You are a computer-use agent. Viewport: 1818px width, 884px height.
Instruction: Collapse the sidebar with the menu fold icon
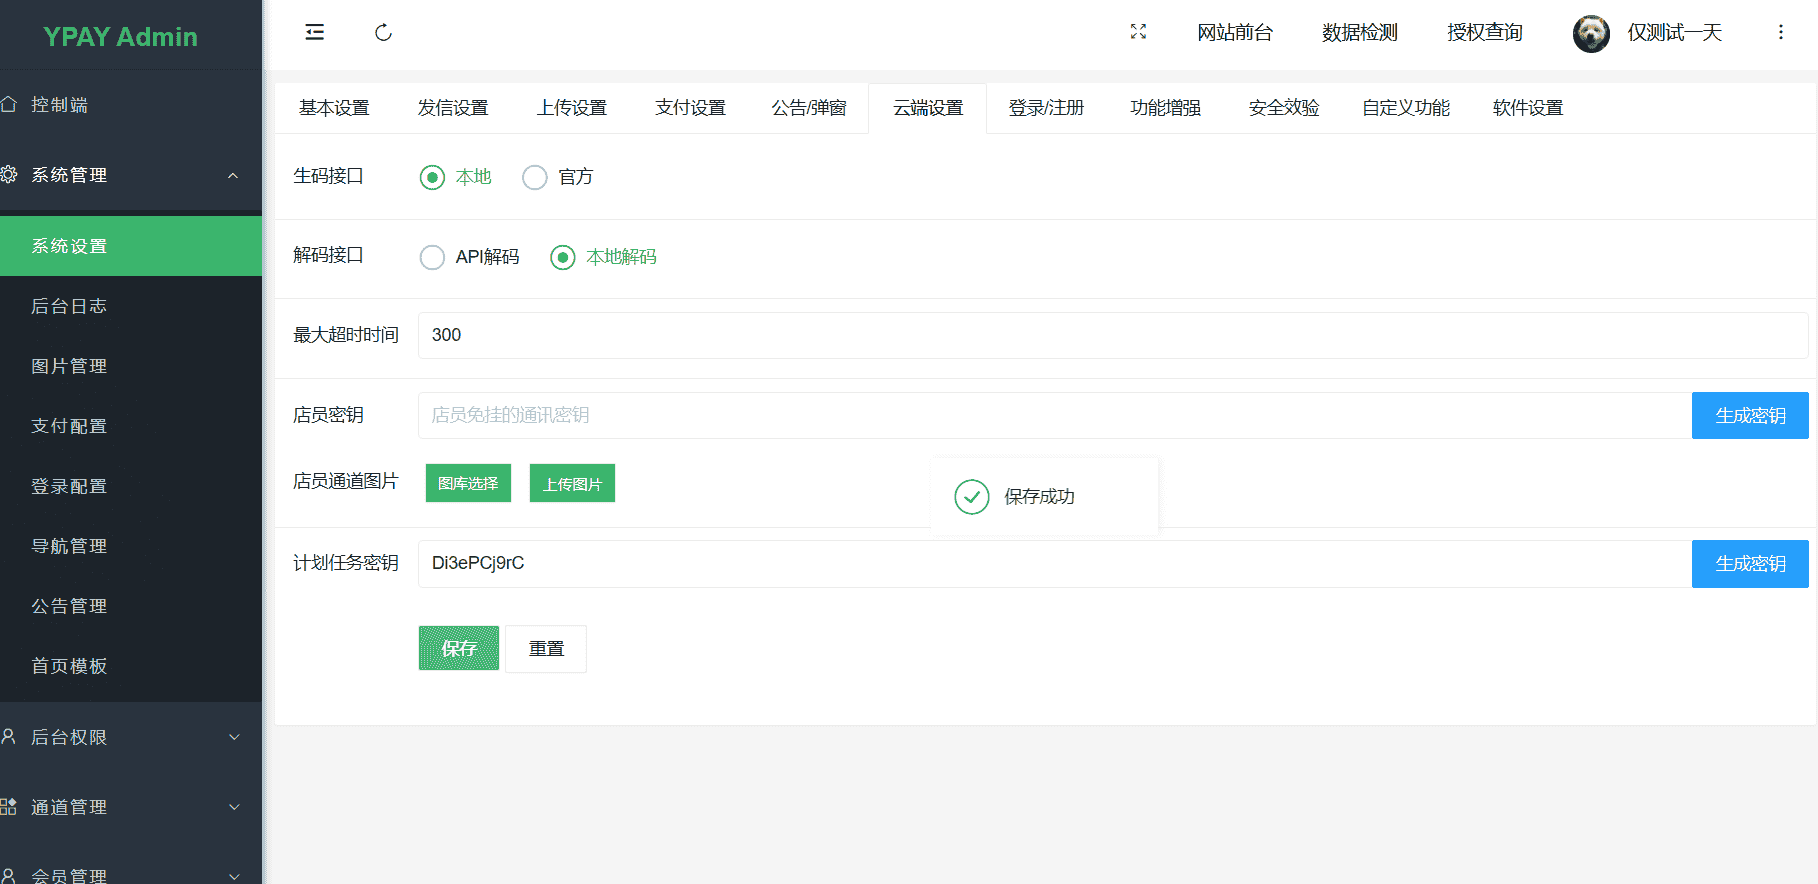[314, 32]
